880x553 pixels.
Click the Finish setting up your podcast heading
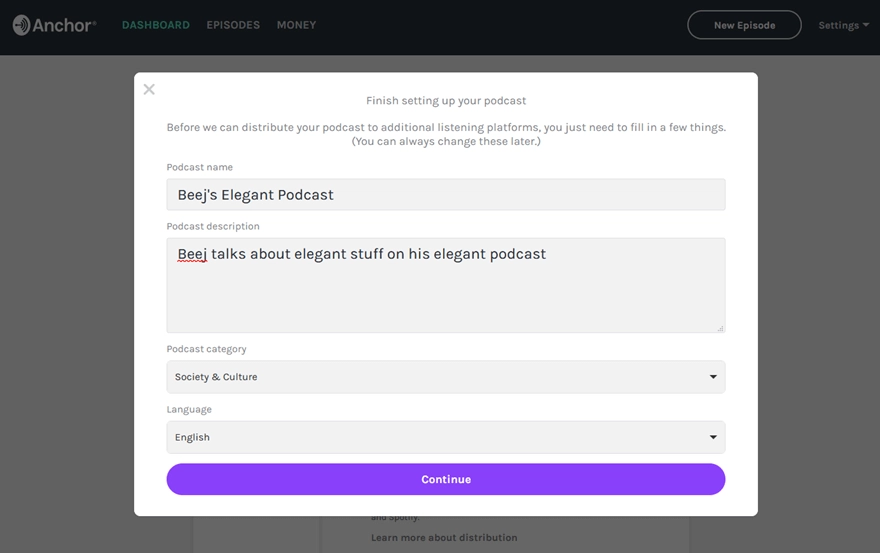[446, 101]
